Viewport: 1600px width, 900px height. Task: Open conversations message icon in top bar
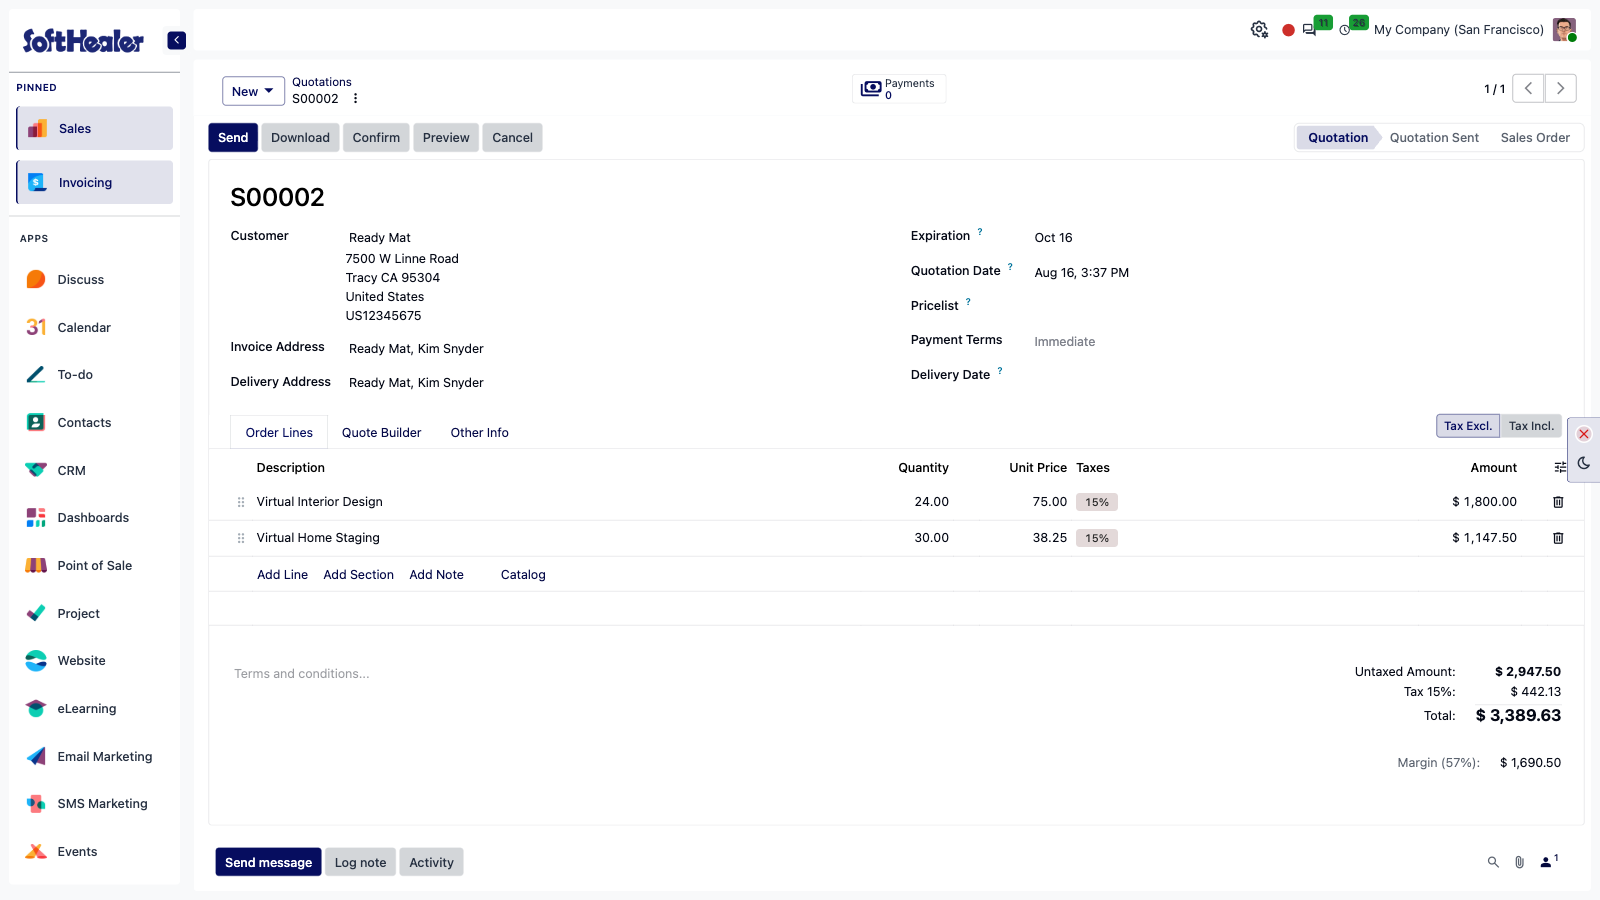pyautogui.click(x=1310, y=30)
